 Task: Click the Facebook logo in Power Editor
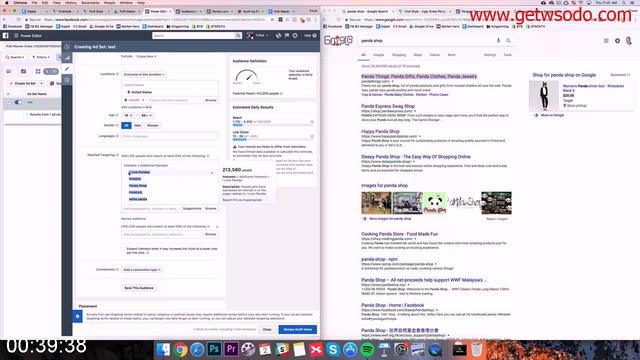[5, 36]
